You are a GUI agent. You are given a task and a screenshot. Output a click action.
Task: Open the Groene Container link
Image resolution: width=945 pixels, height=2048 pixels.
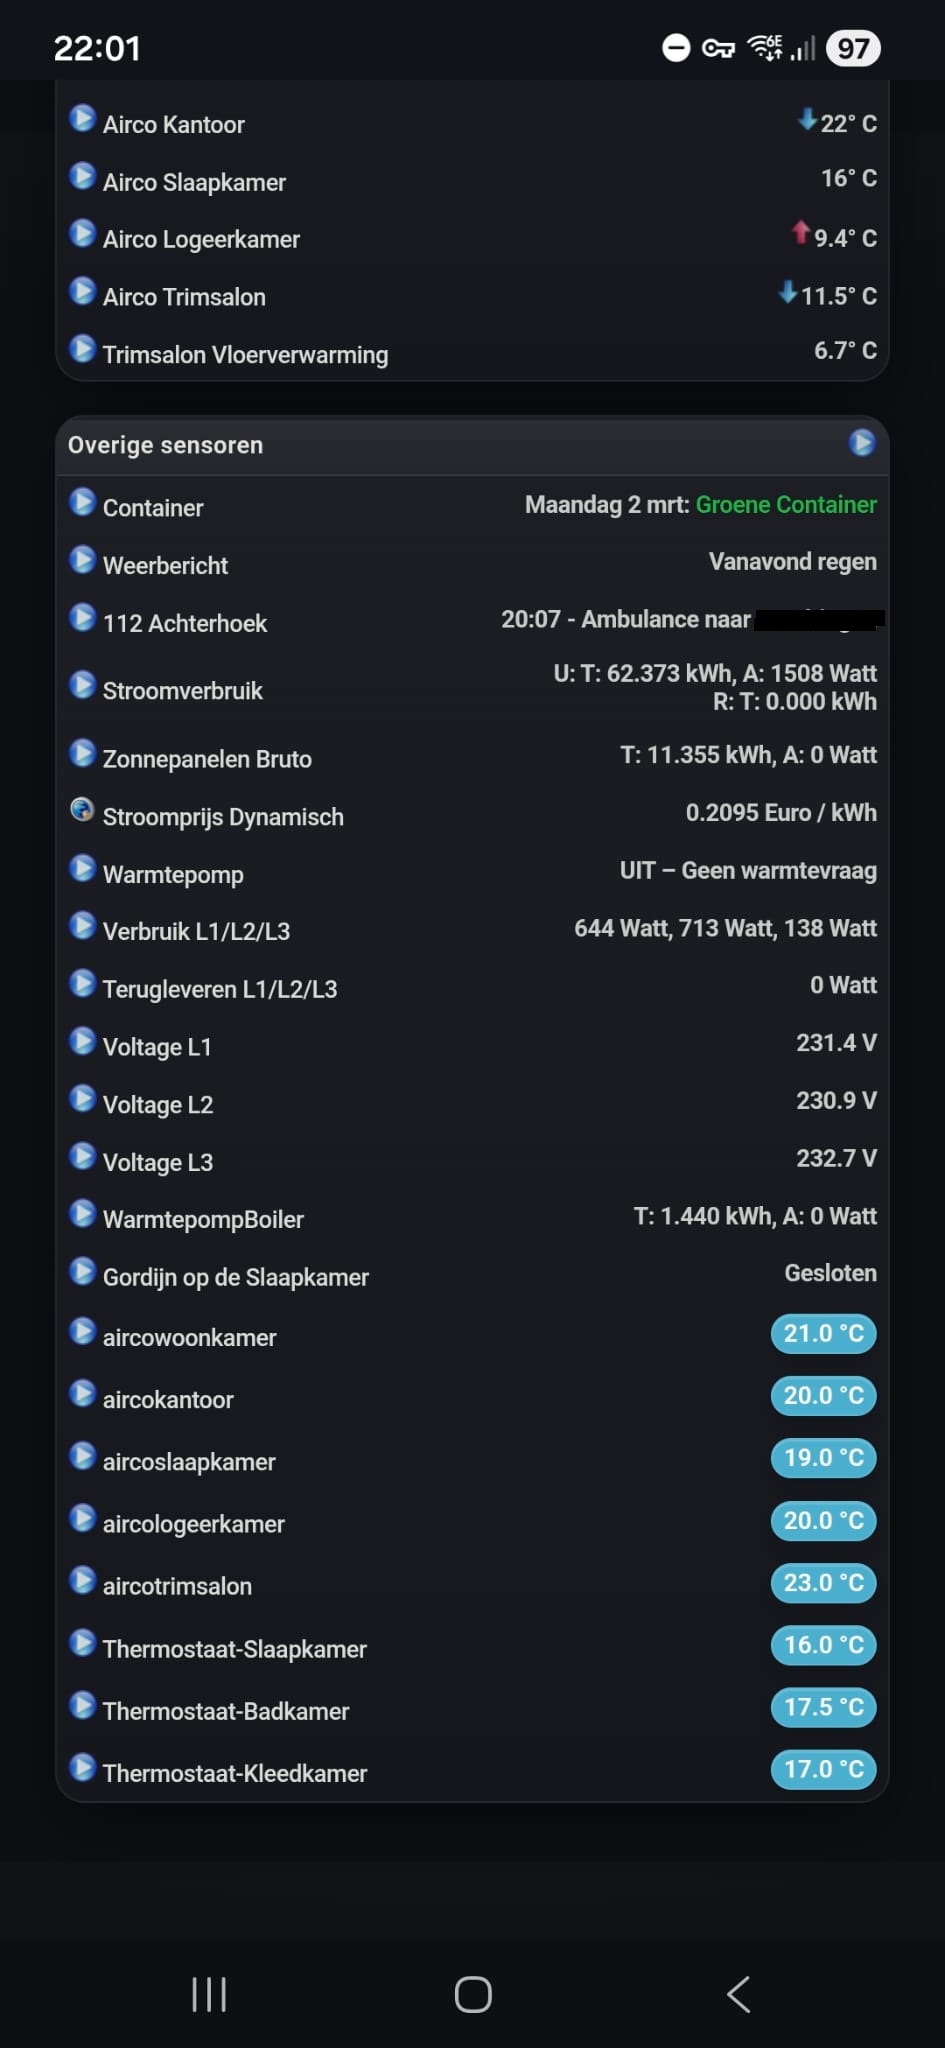(x=786, y=505)
